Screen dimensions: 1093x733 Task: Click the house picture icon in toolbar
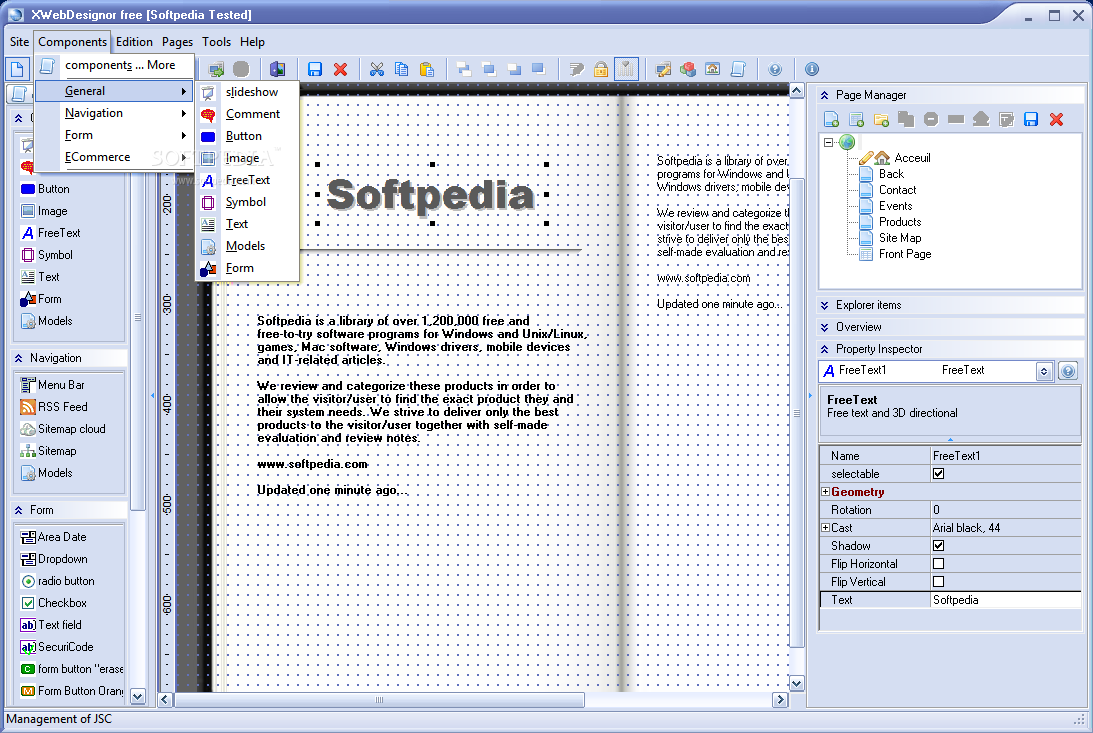712,69
